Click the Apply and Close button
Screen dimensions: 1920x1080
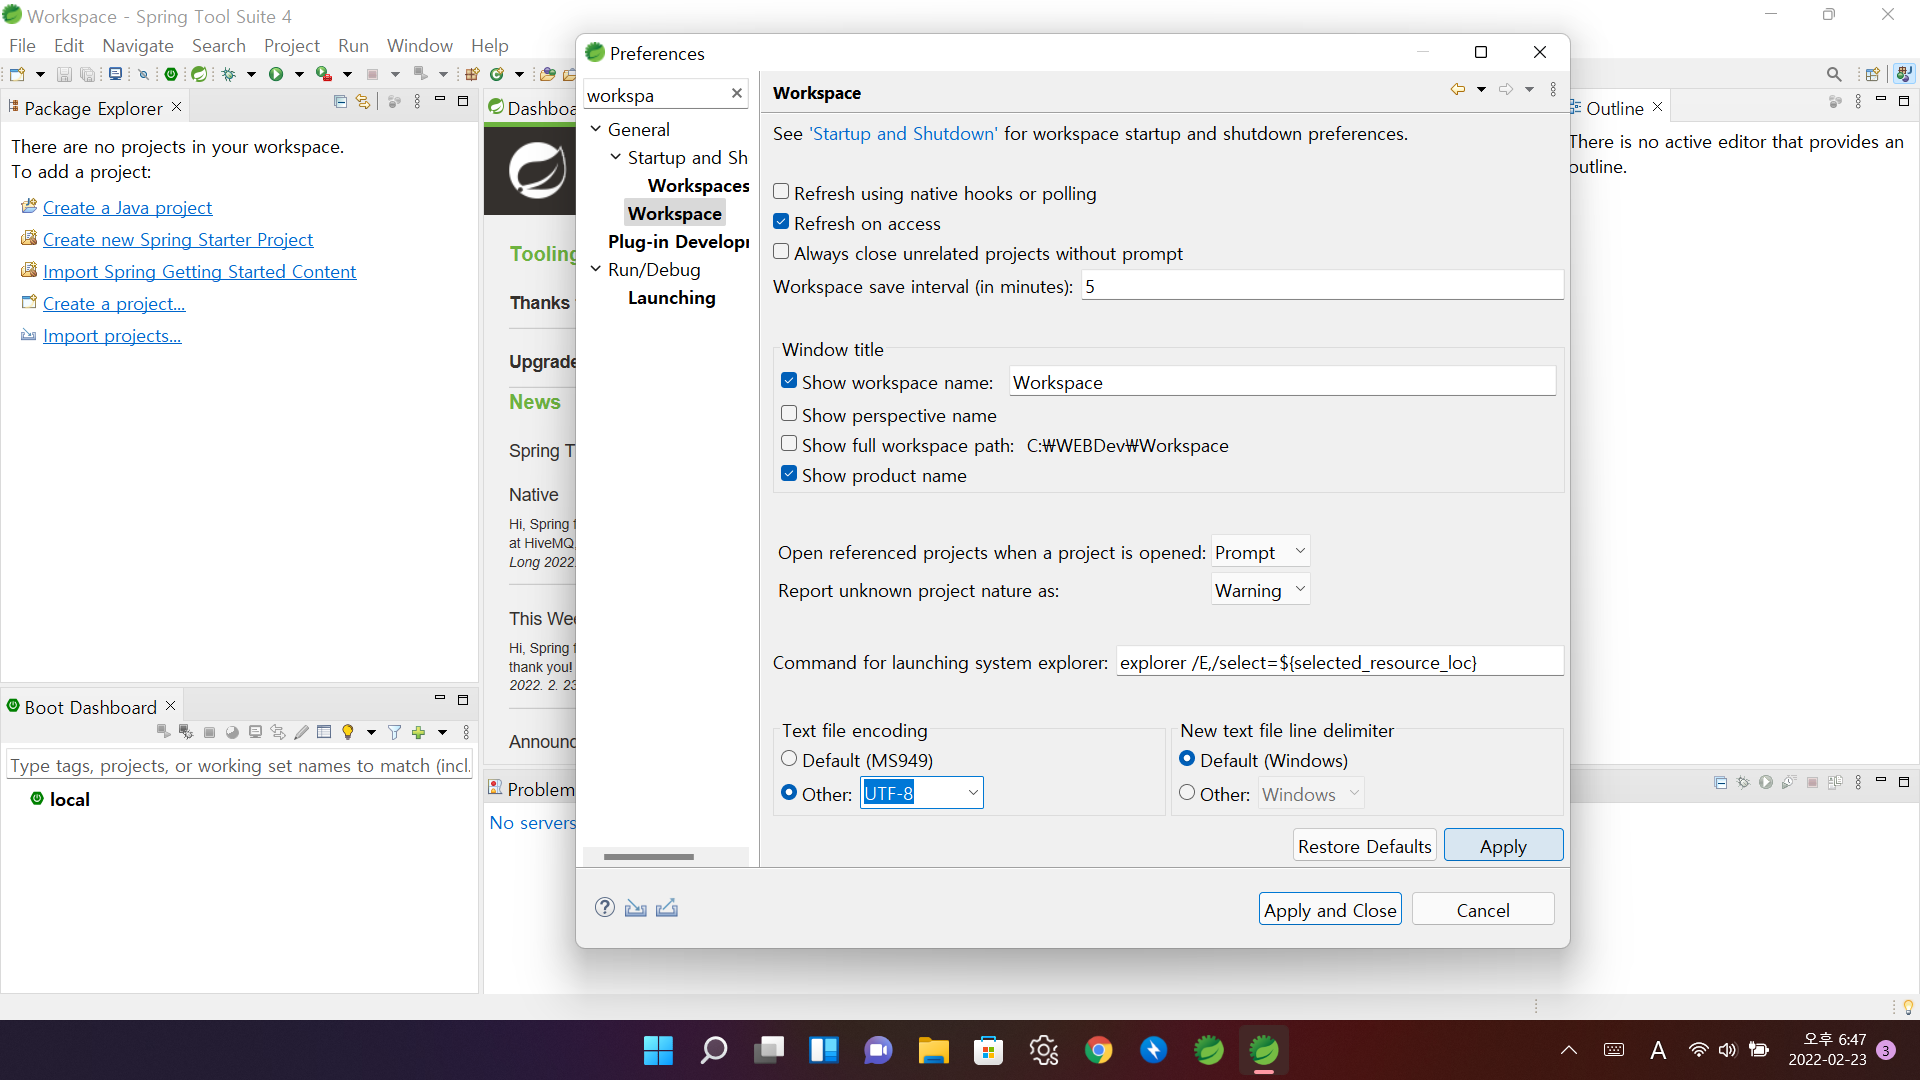tap(1329, 910)
